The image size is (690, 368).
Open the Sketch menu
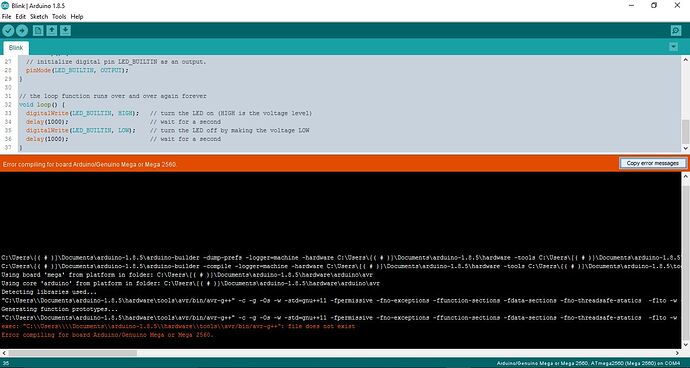tap(39, 17)
